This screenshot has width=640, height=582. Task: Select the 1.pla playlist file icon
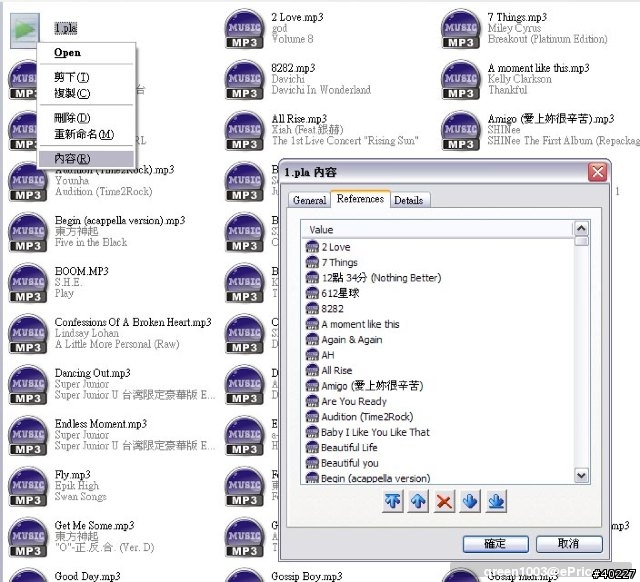click(x=24, y=30)
